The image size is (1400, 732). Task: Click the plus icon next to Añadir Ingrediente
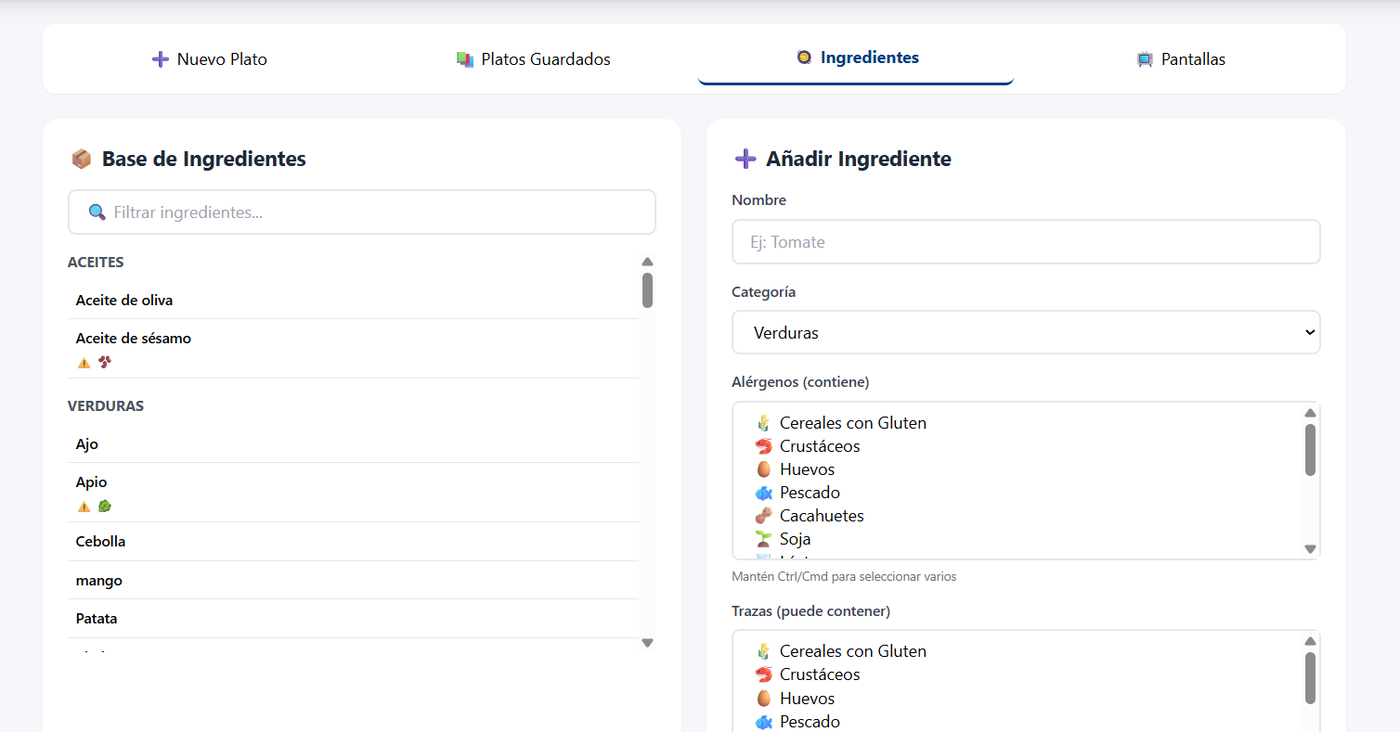pos(745,159)
